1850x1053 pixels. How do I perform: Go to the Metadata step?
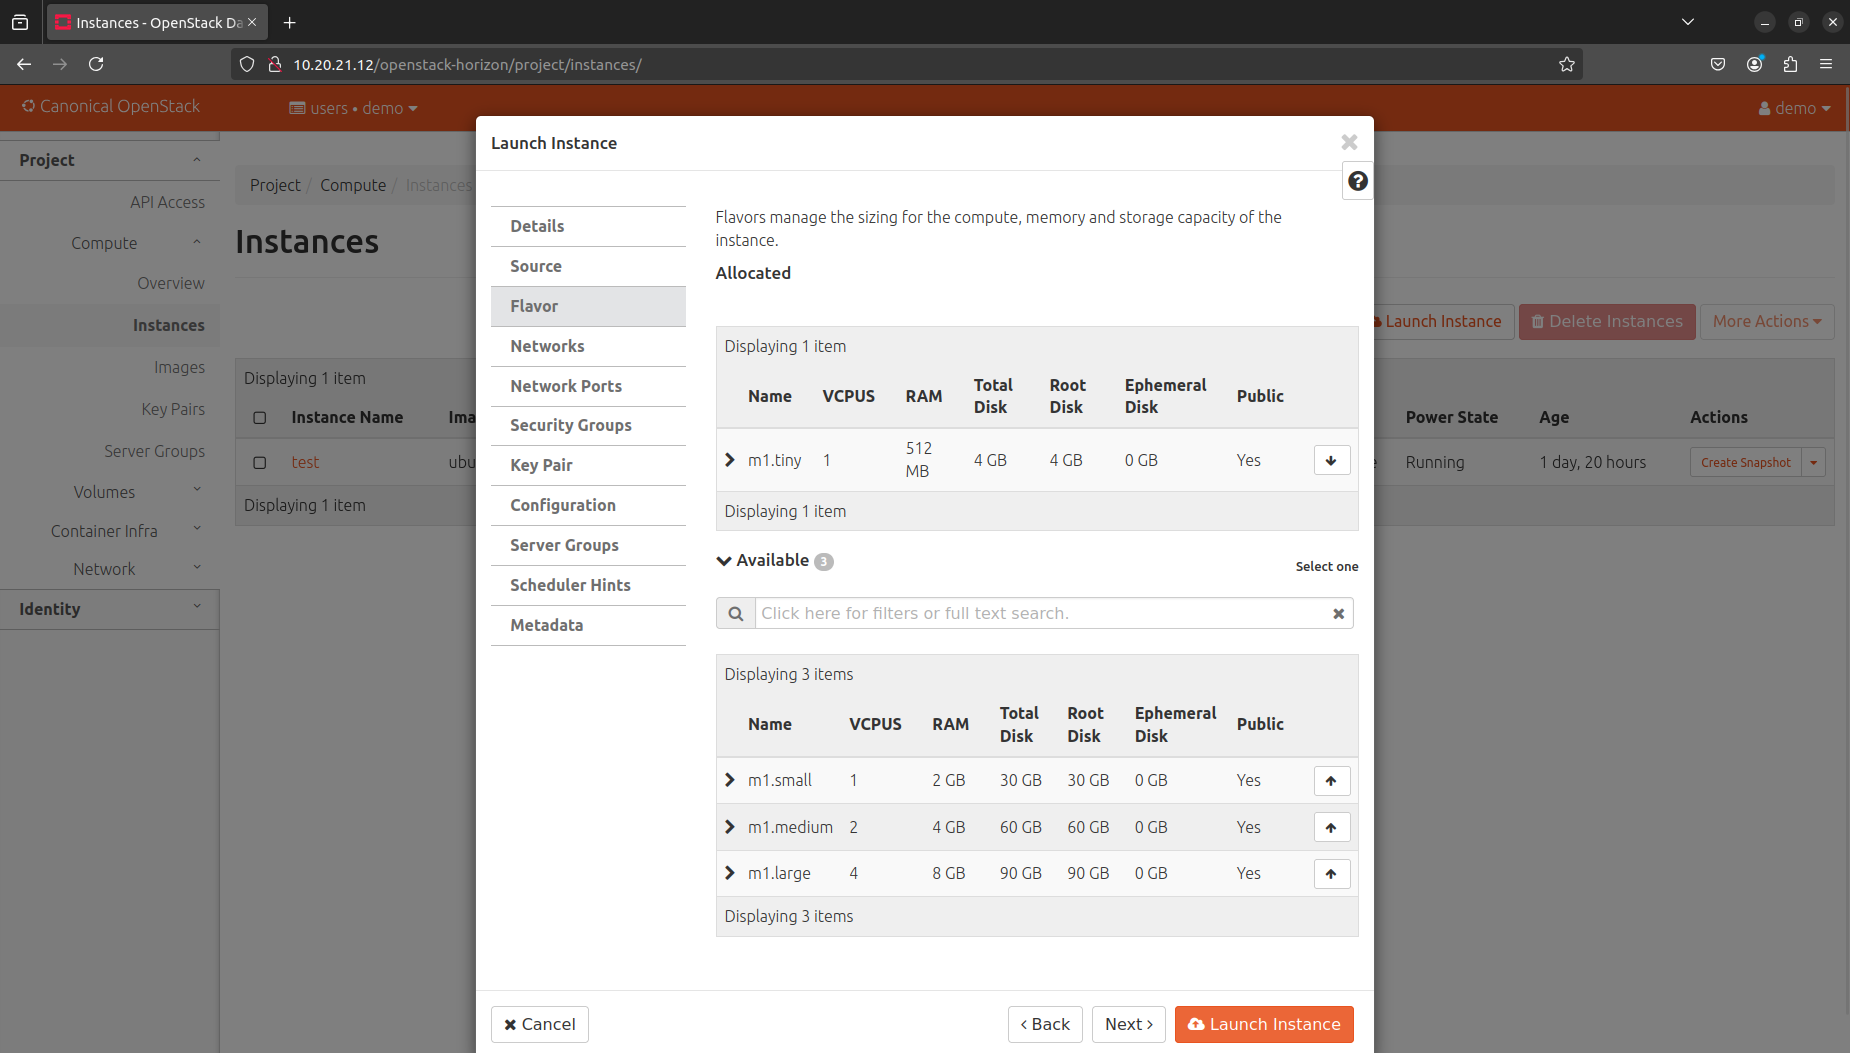[x=588, y=625]
